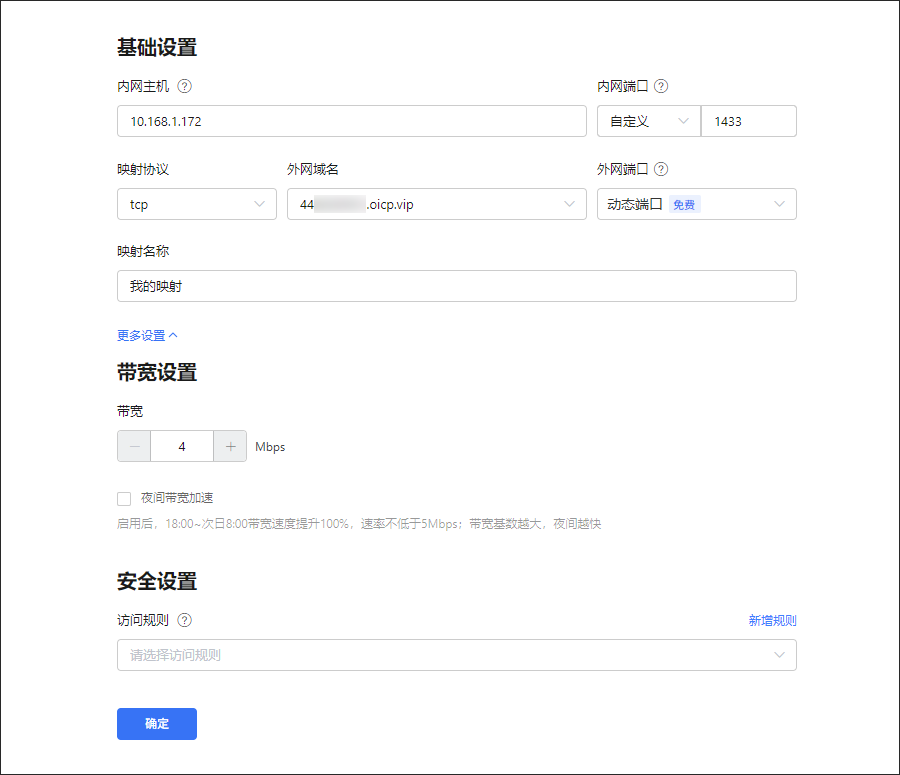Enable 夜间带宽加速 checkbox
The image size is (900, 775).
coord(124,498)
